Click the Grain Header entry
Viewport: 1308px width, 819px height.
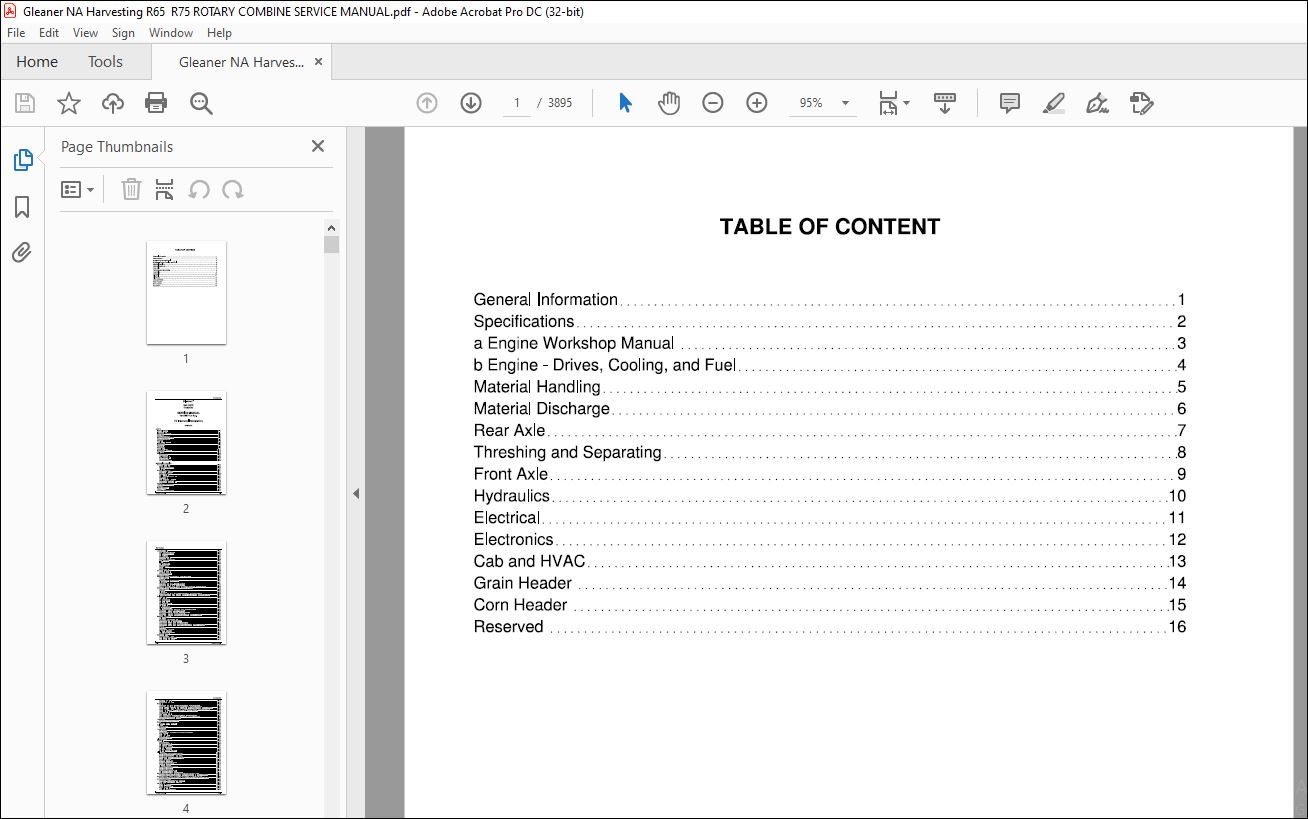point(523,584)
